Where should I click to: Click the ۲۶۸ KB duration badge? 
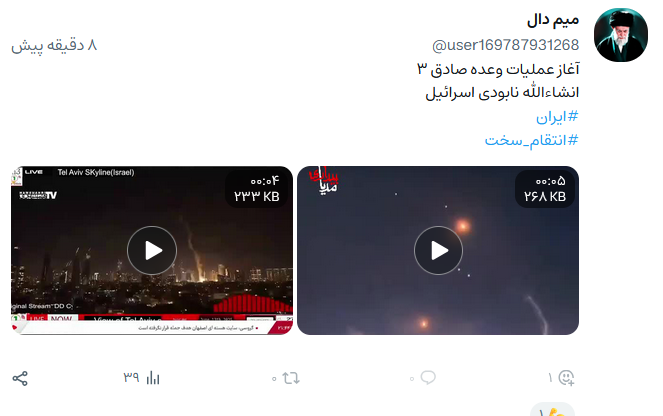[x=545, y=189]
